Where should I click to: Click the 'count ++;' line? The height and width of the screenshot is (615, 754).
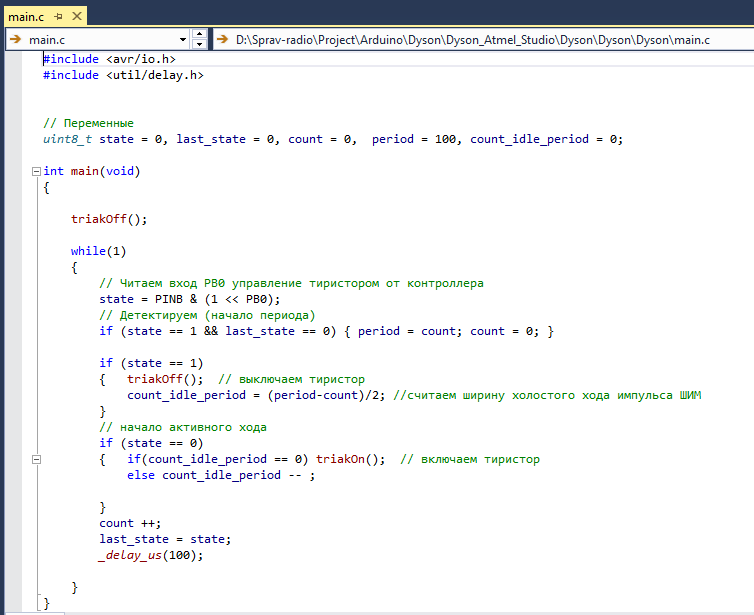tap(130, 523)
